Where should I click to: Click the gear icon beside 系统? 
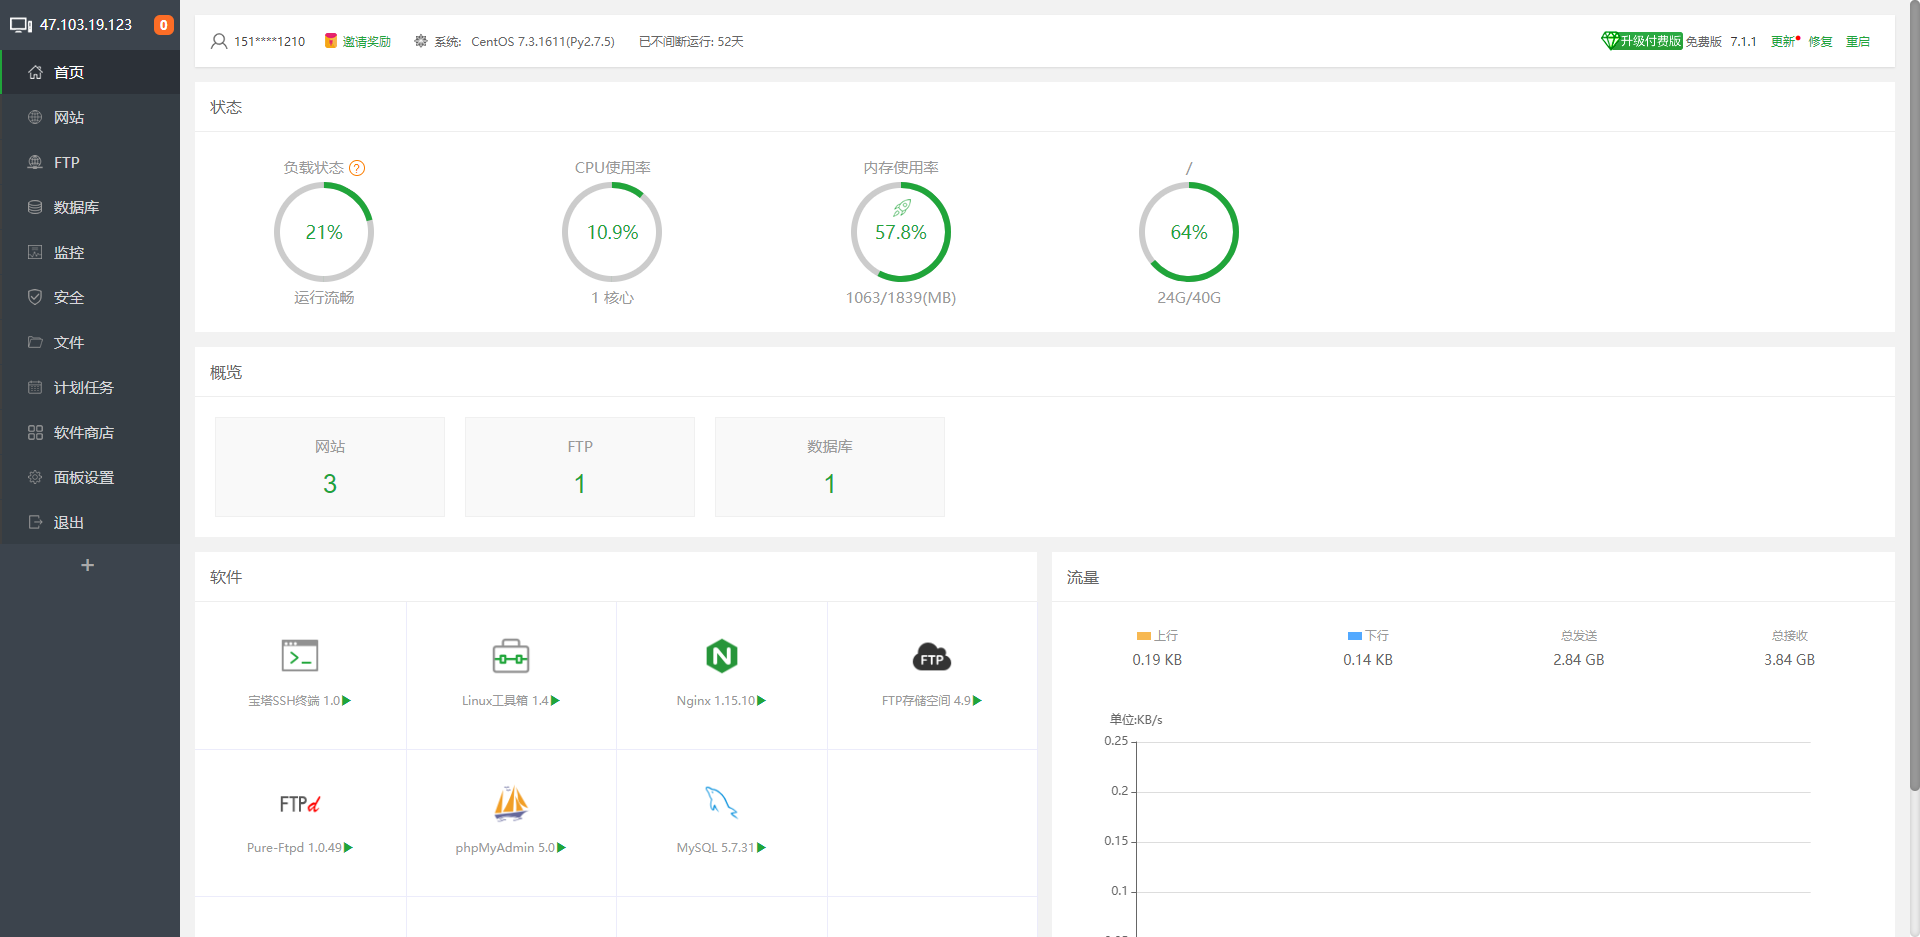click(x=421, y=41)
